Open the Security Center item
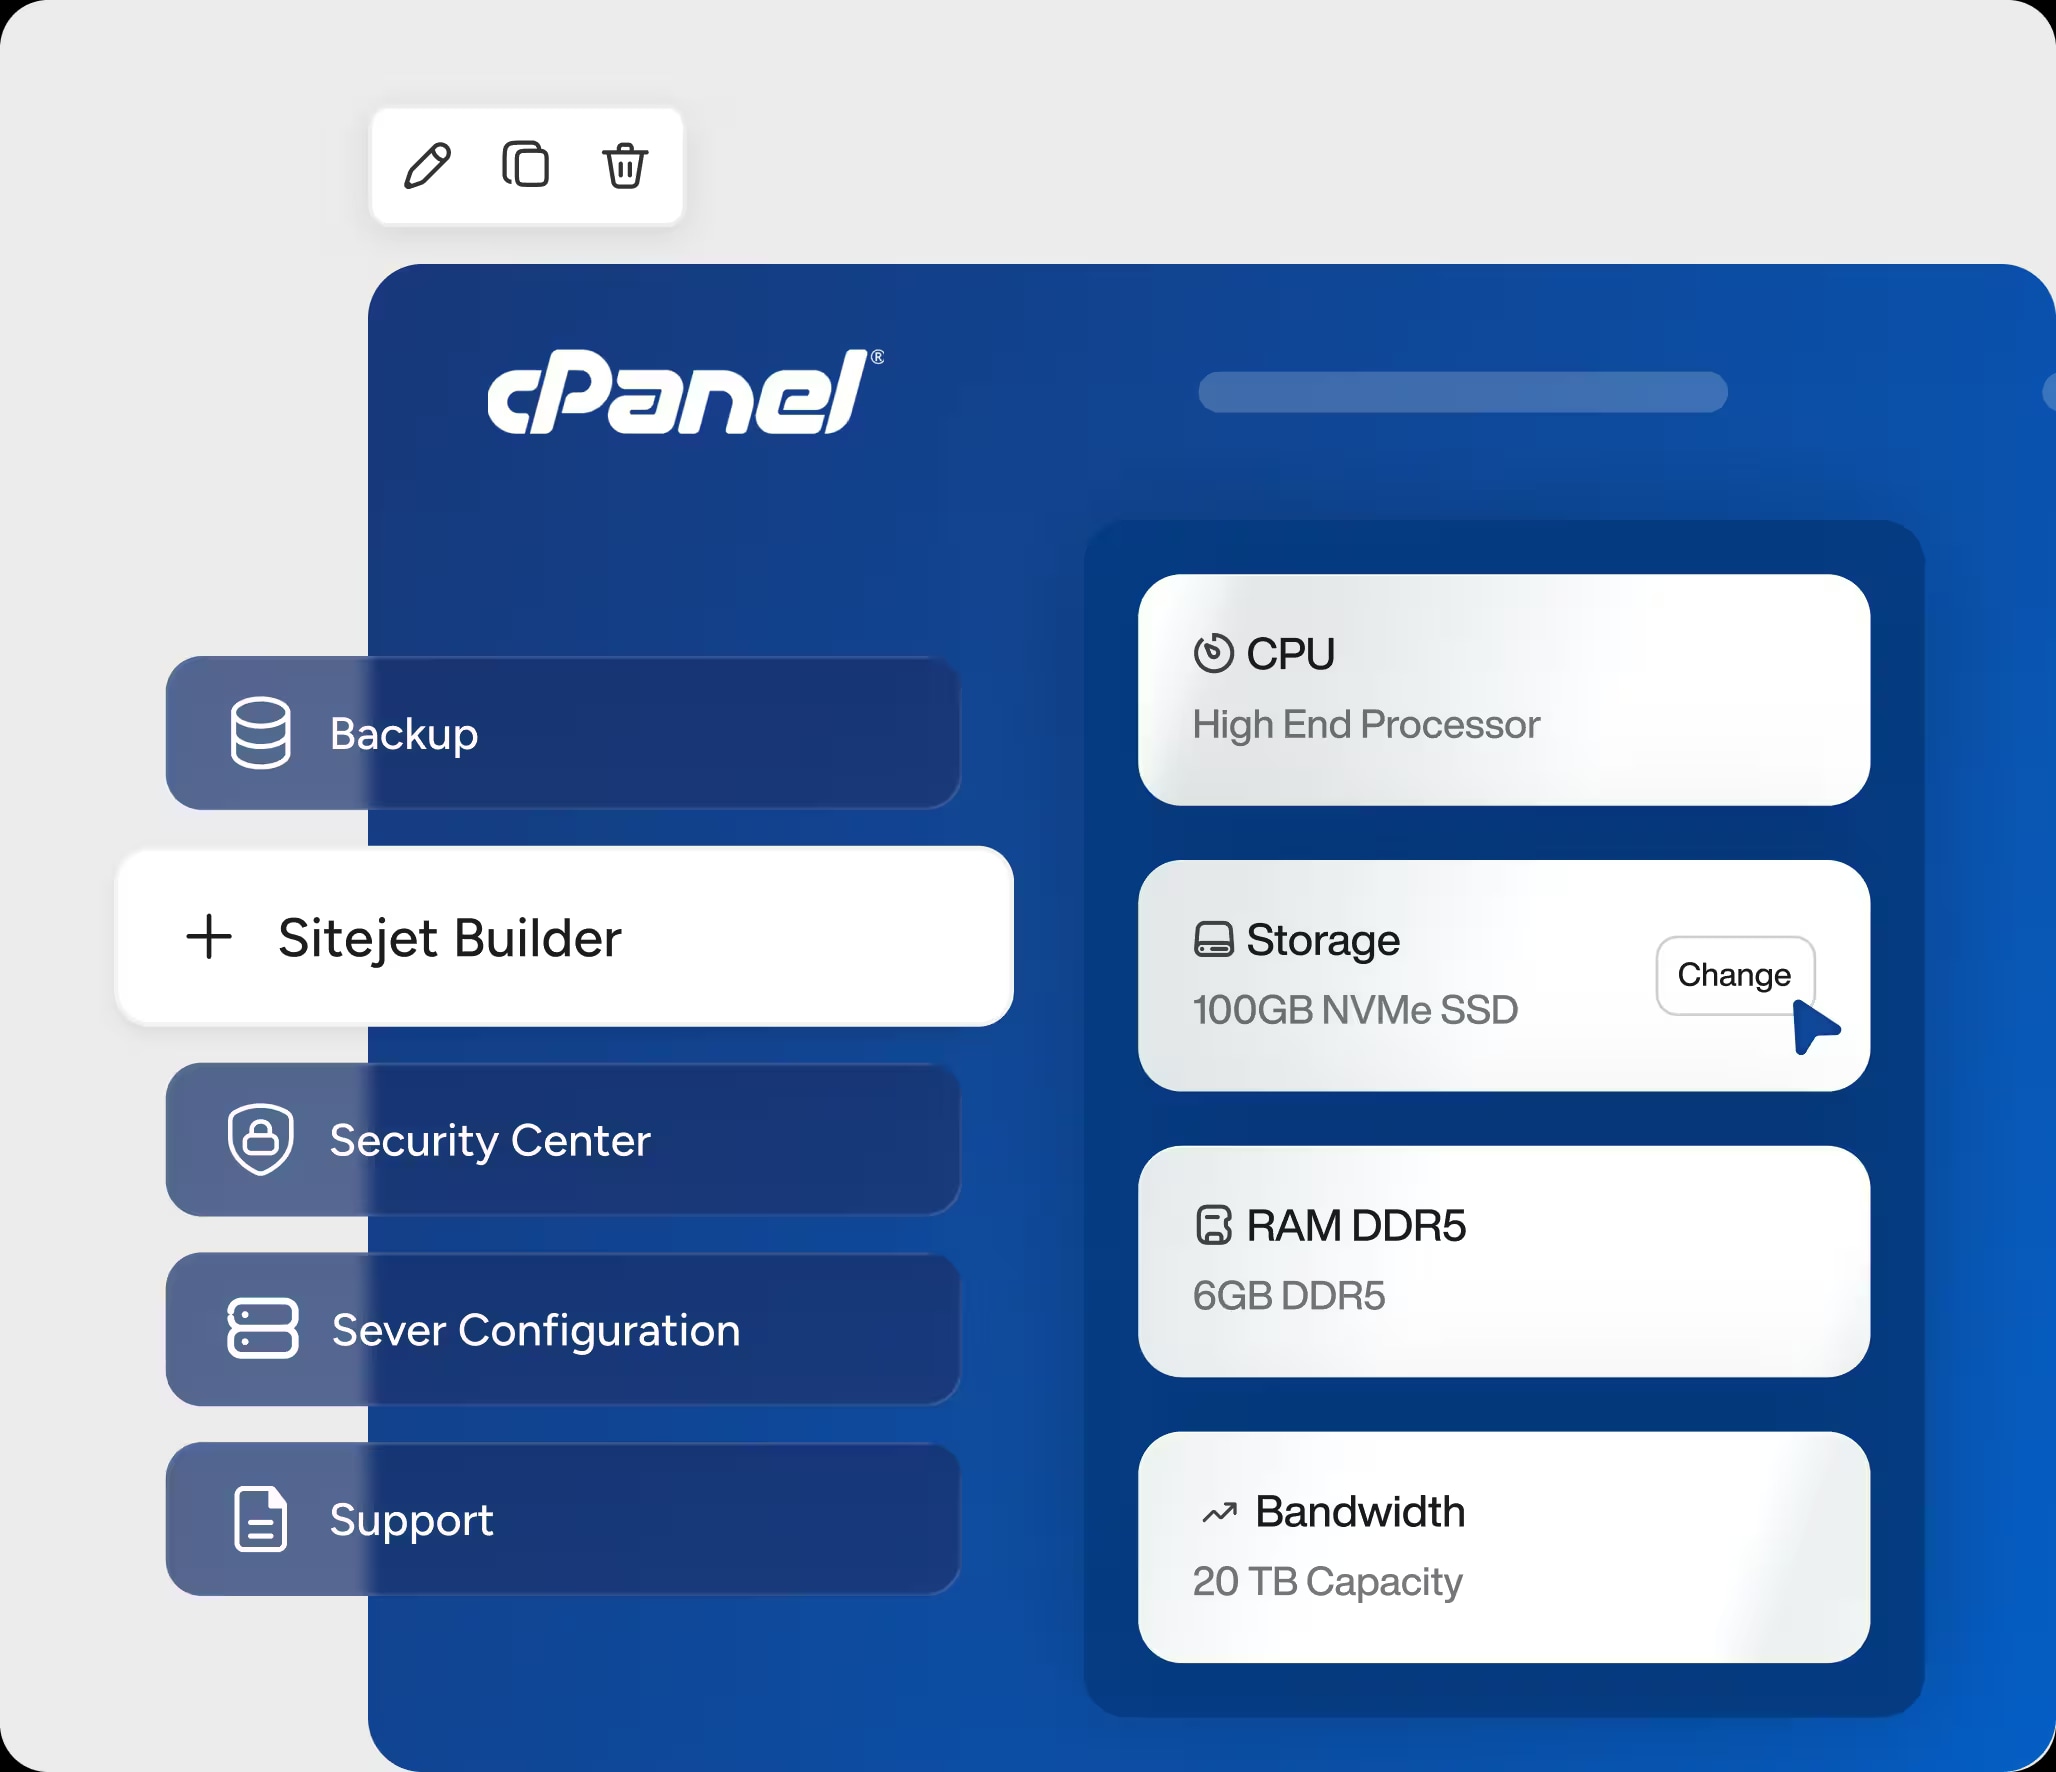Screen dimensions: 2056x1772 pos(563,1139)
